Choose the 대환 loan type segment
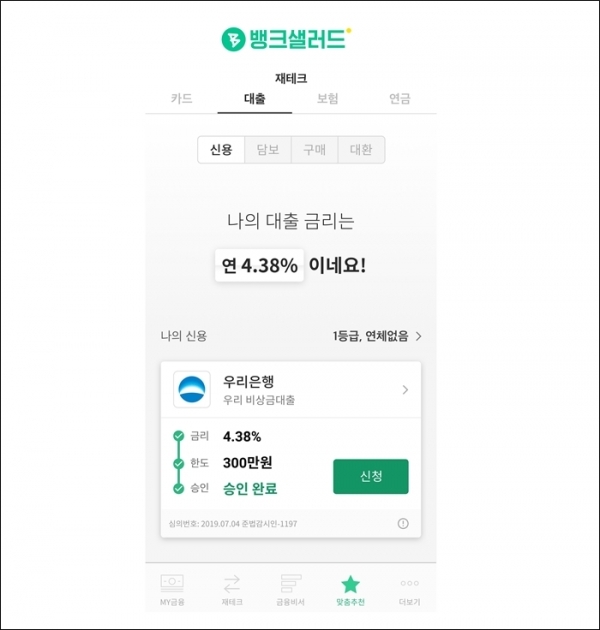600x630 pixels. (361, 150)
